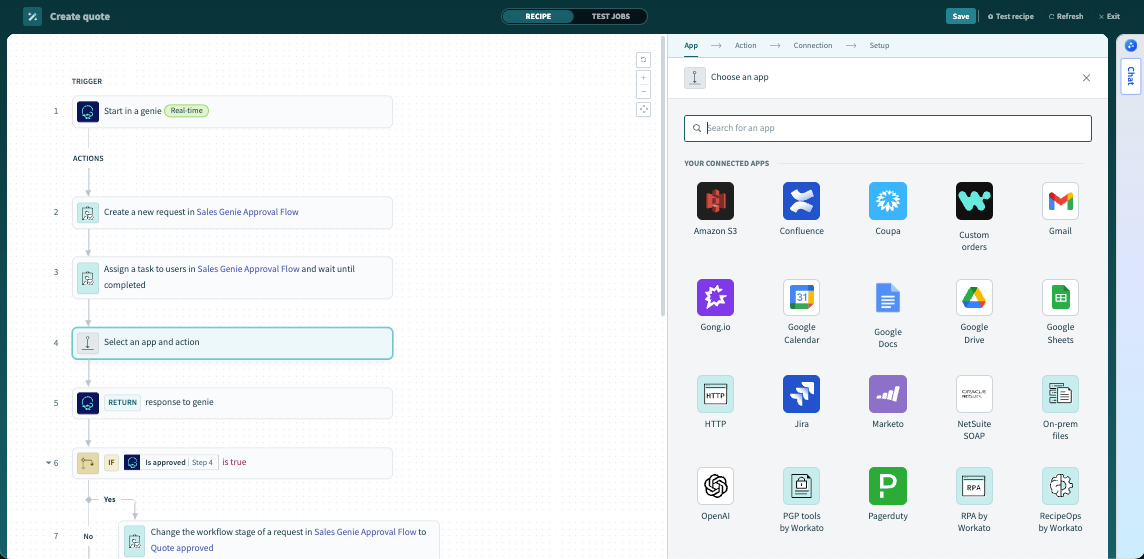Choose the Gmail app icon
Image resolution: width=1144 pixels, height=559 pixels.
(1060, 201)
